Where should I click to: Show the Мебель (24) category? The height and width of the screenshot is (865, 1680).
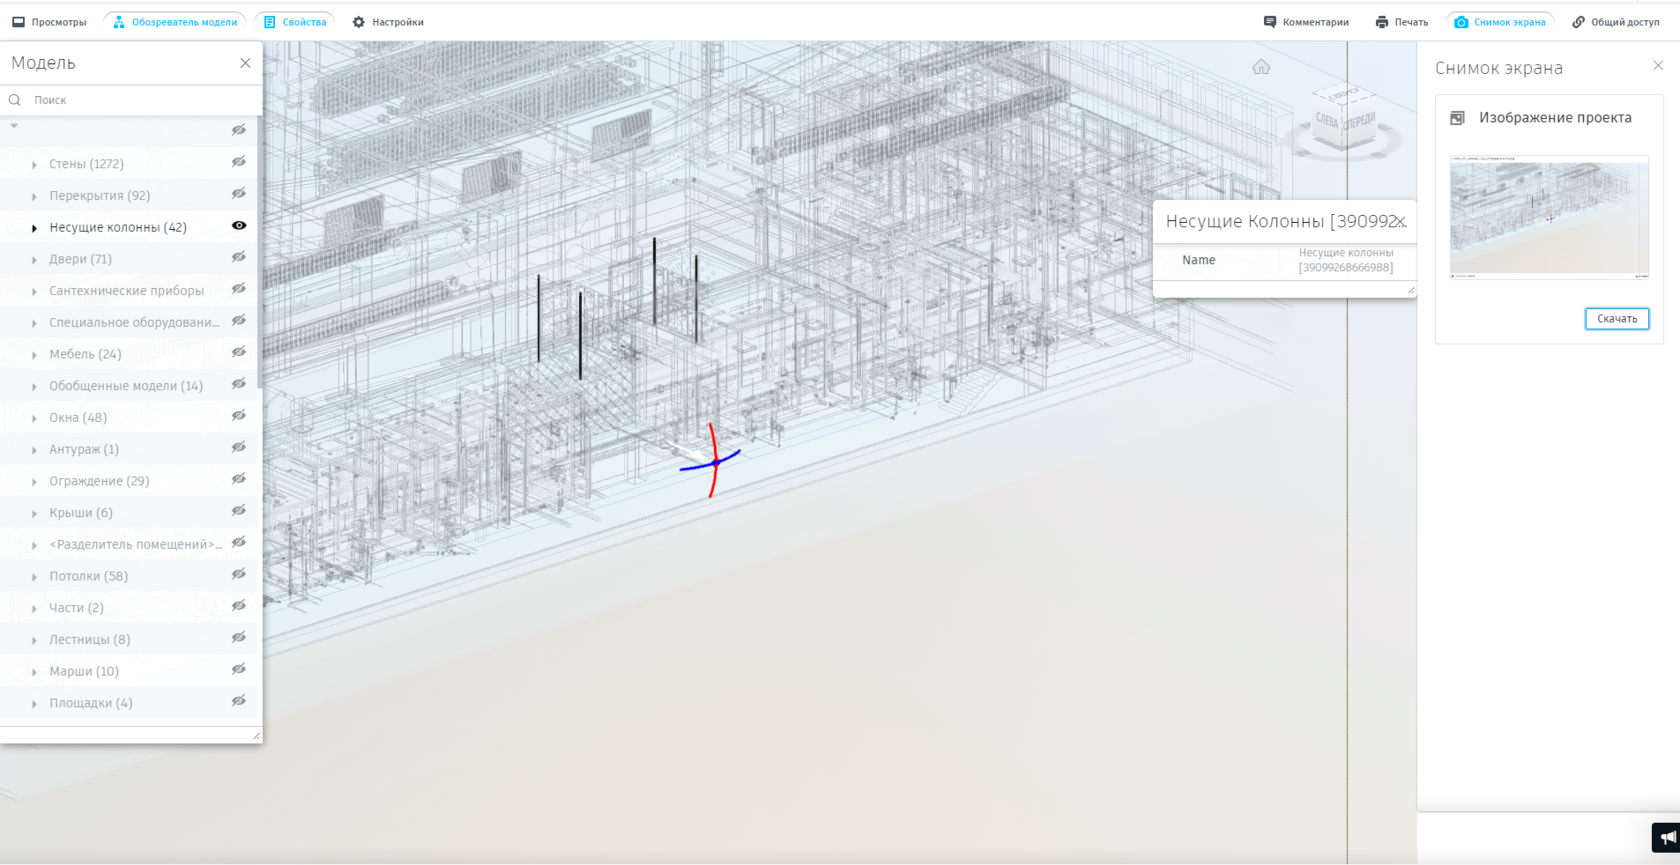coord(239,352)
